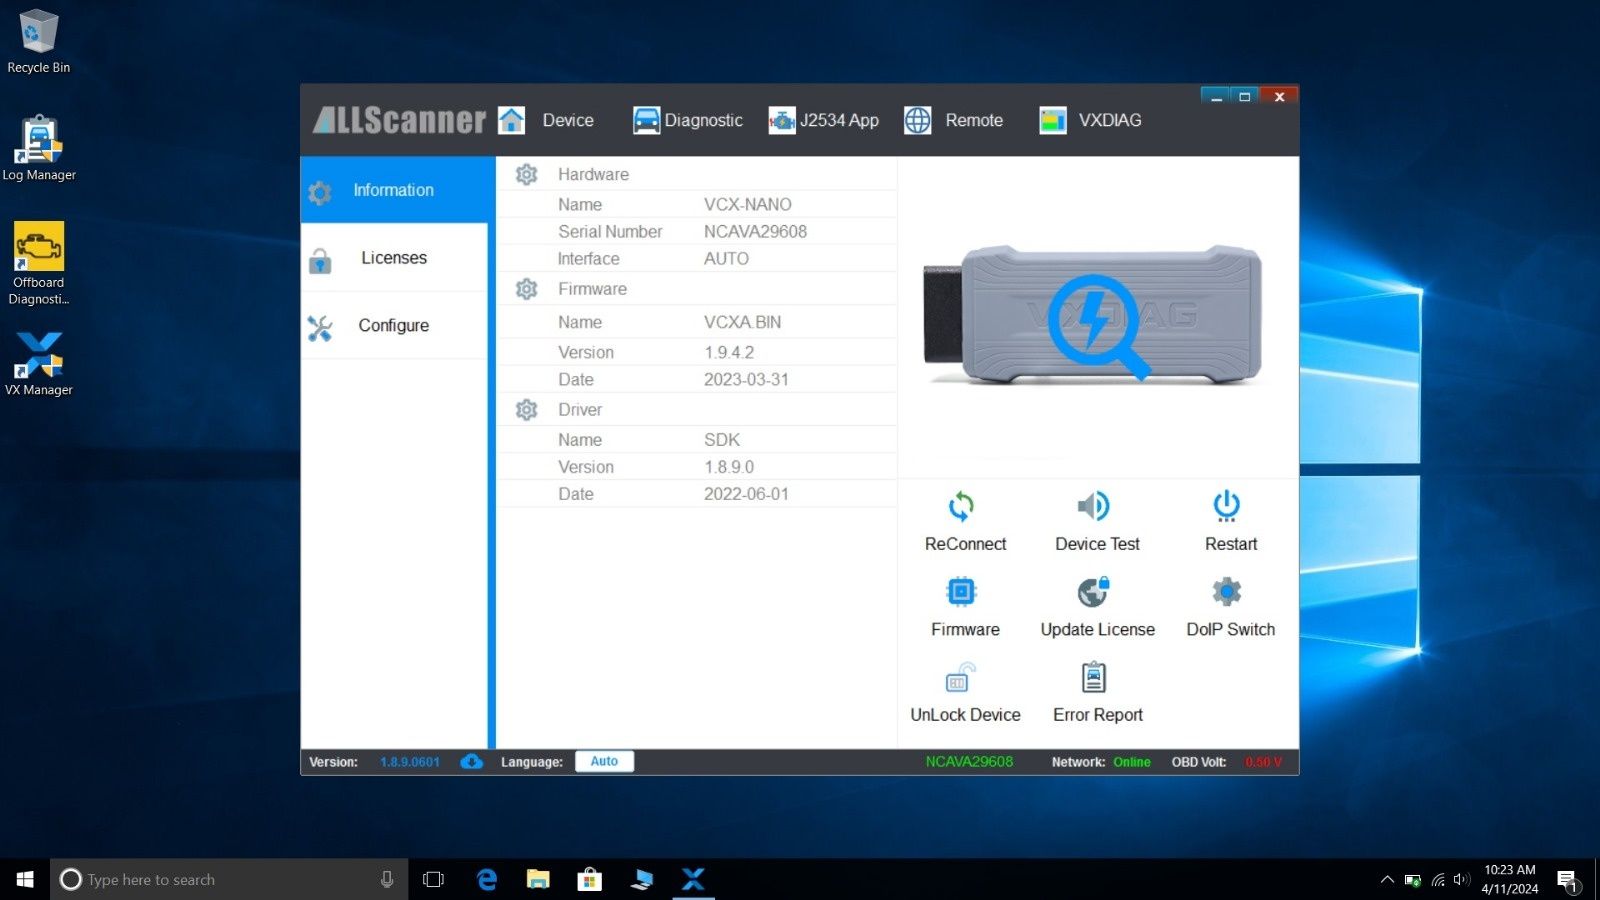The image size is (1600, 900).
Task: Click the firmware date 2023-03-31
Action: (x=746, y=380)
